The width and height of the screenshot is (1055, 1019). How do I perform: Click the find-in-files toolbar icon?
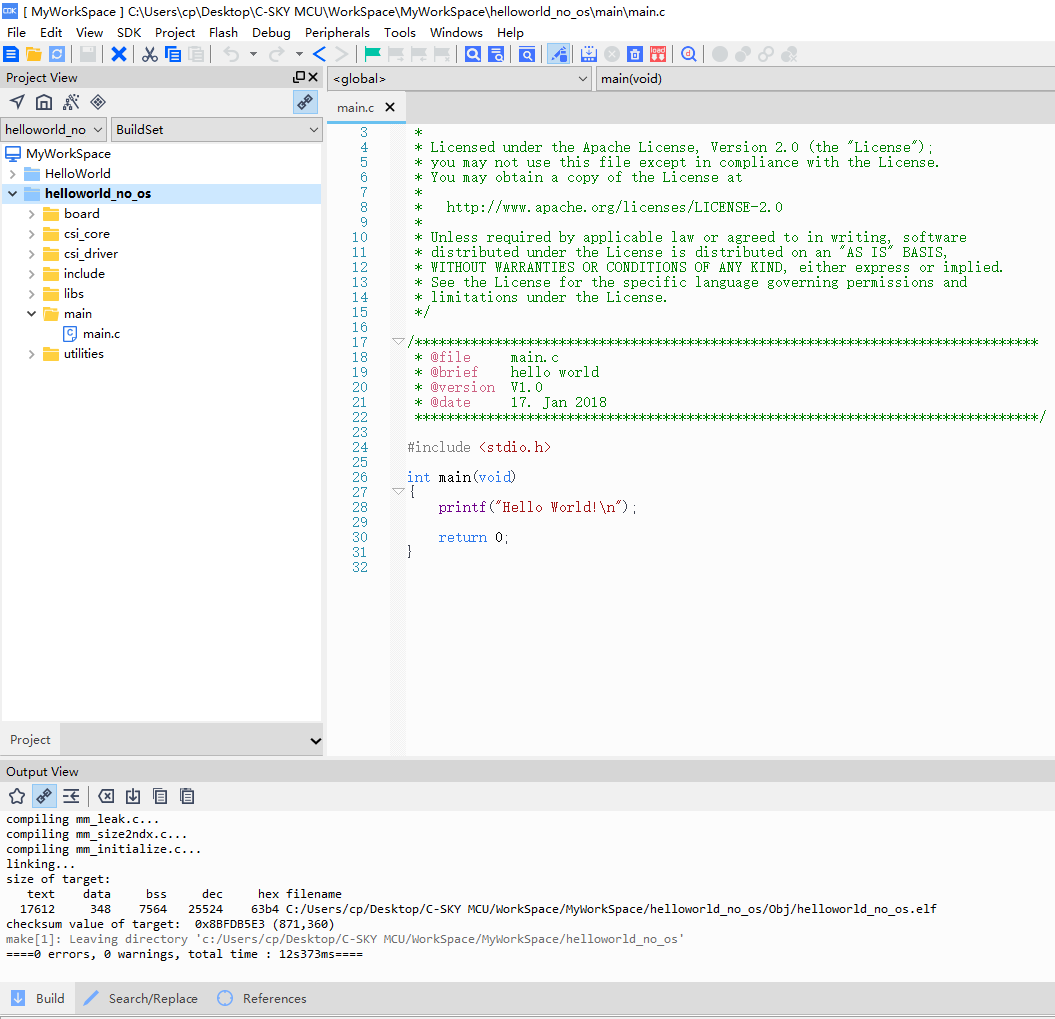point(497,55)
